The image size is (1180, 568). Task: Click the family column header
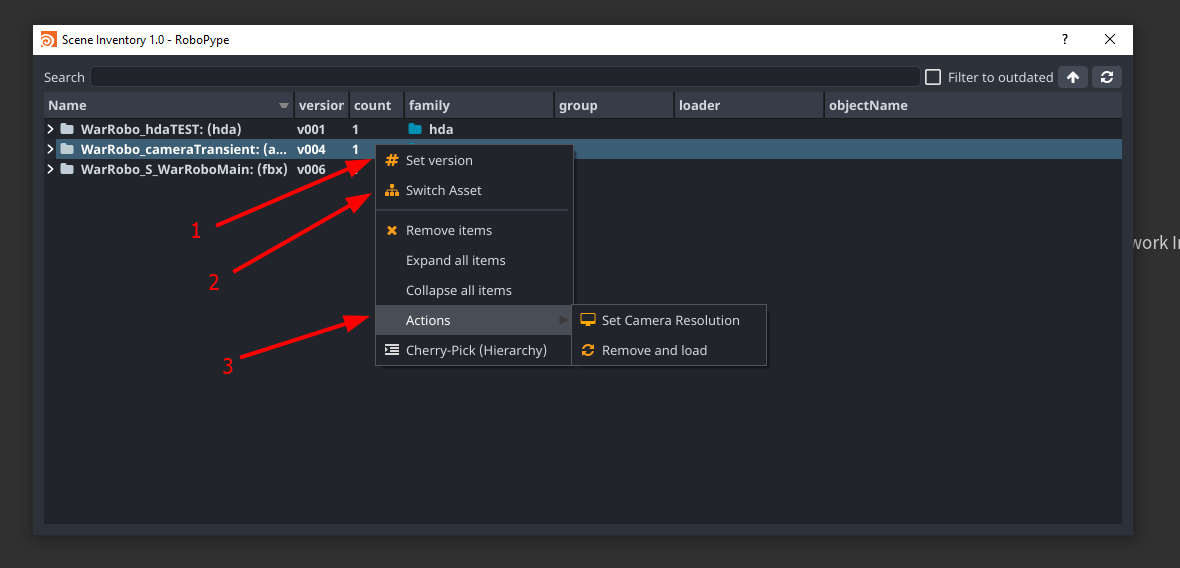pyautogui.click(x=479, y=105)
